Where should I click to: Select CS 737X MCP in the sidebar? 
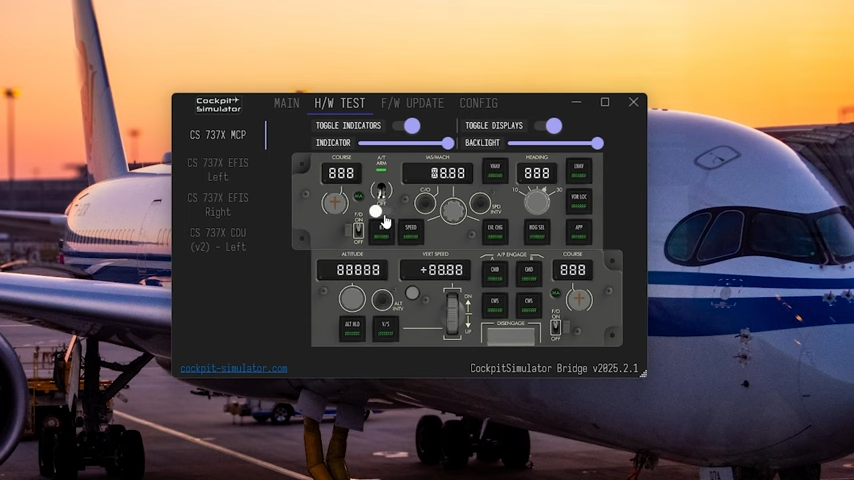(218, 135)
